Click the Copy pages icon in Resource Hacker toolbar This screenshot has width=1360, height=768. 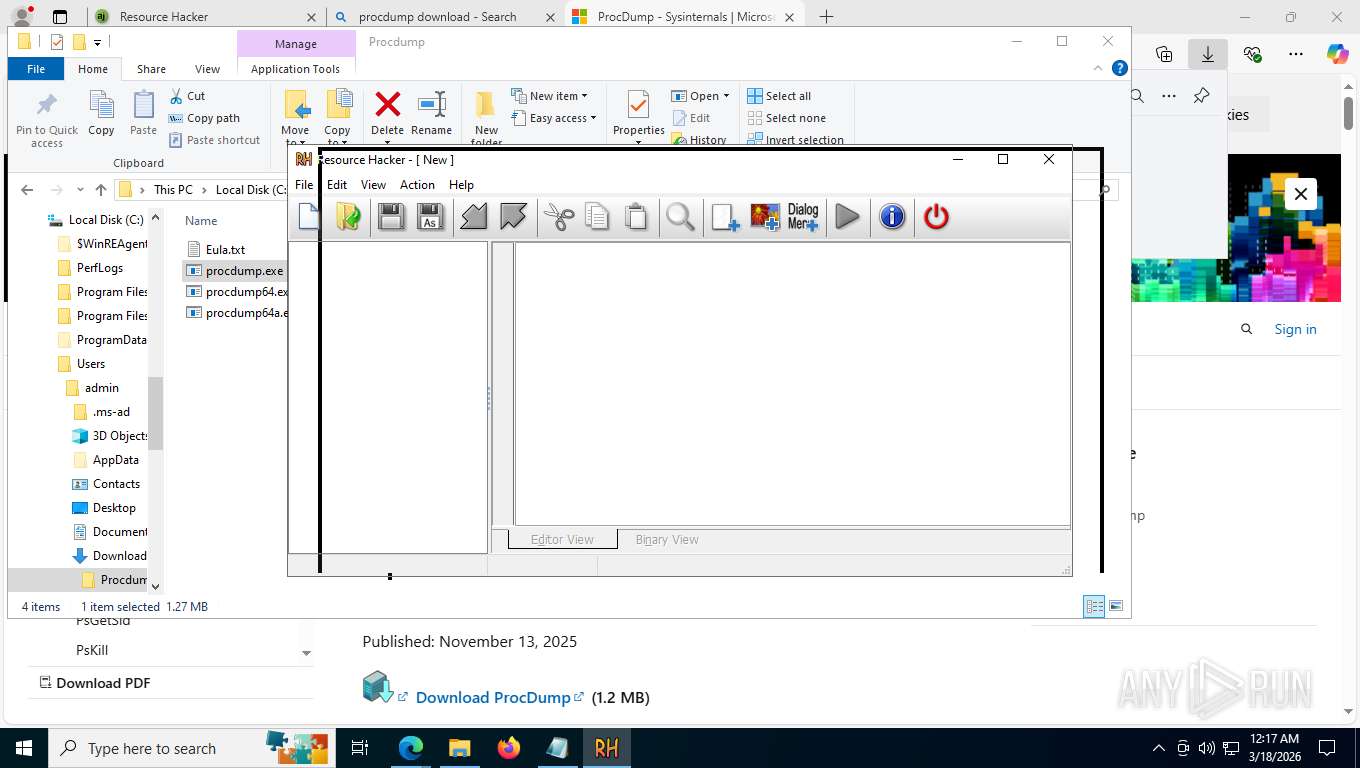597,217
